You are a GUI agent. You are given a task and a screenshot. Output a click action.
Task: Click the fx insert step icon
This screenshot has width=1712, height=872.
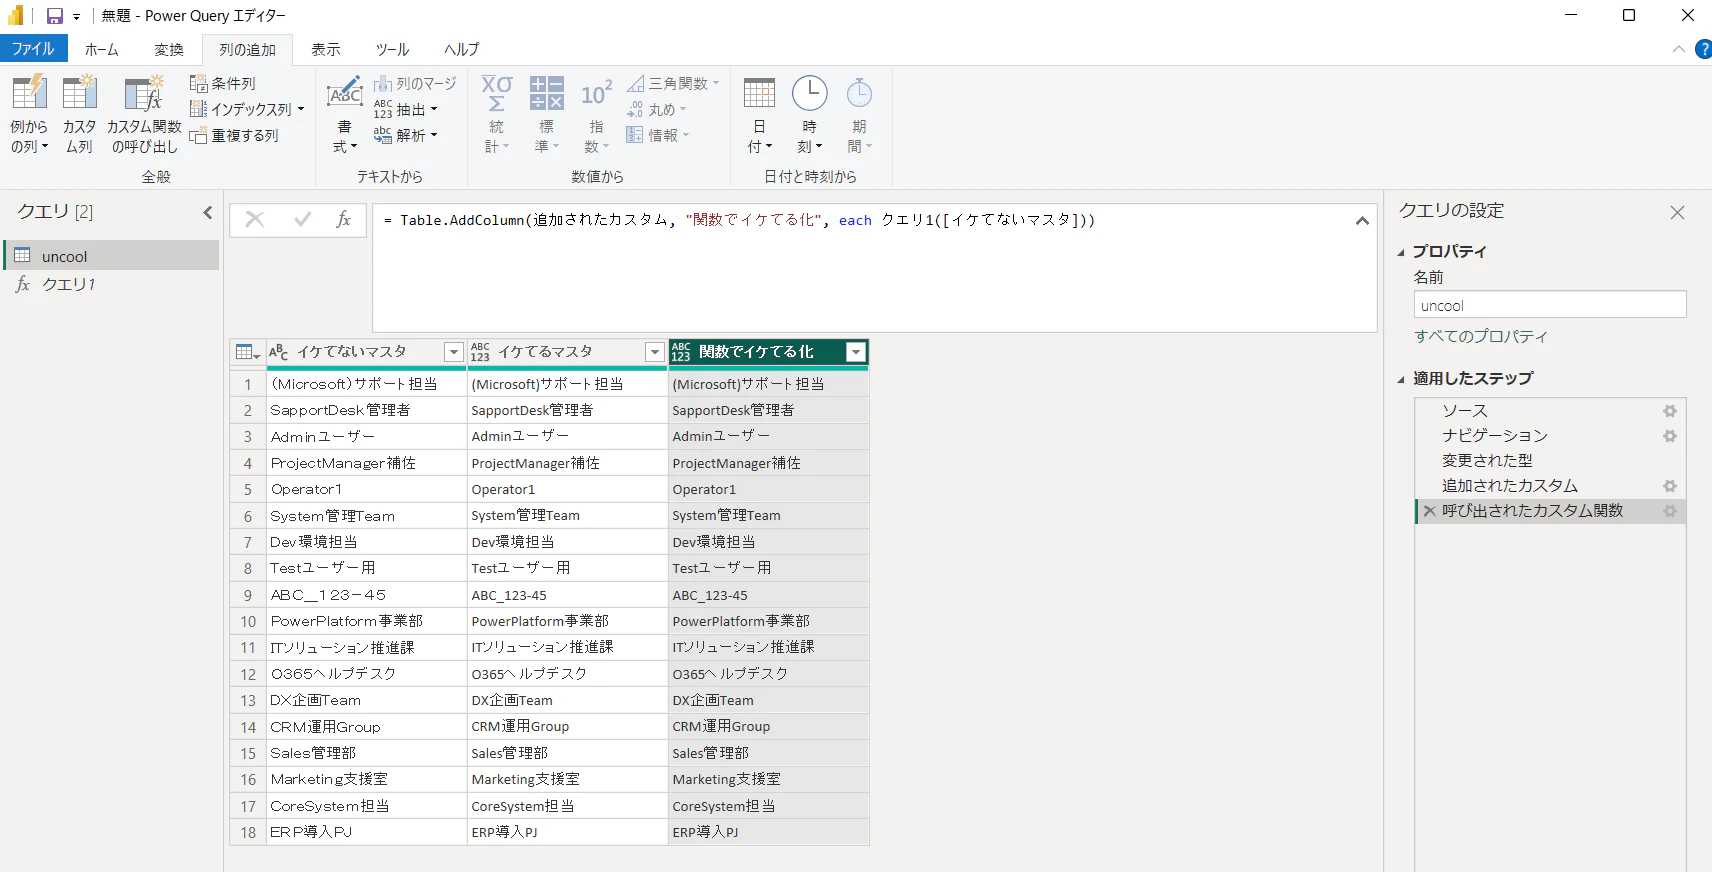tap(343, 220)
